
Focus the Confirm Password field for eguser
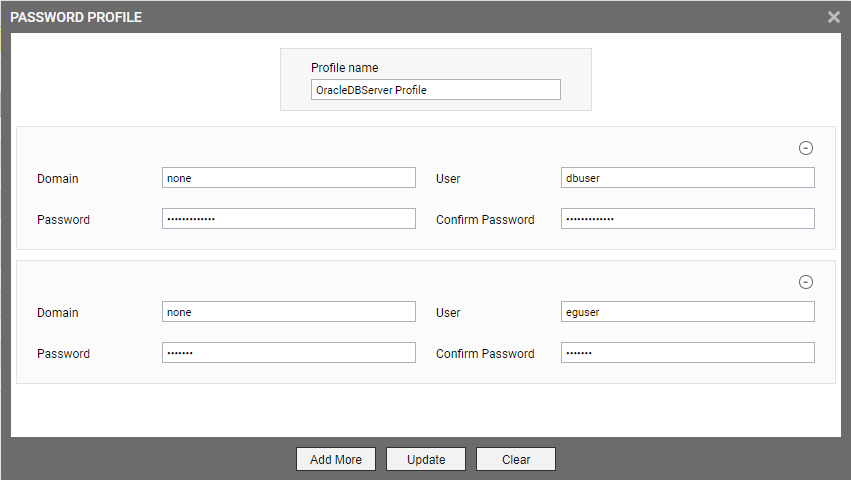click(x=688, y=352)
